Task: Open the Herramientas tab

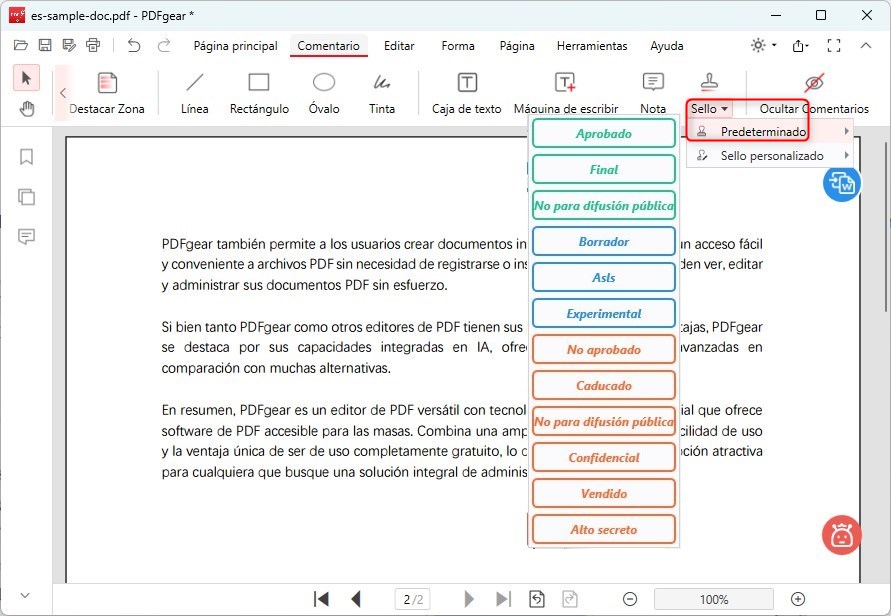Action: [x=592, y=46]
